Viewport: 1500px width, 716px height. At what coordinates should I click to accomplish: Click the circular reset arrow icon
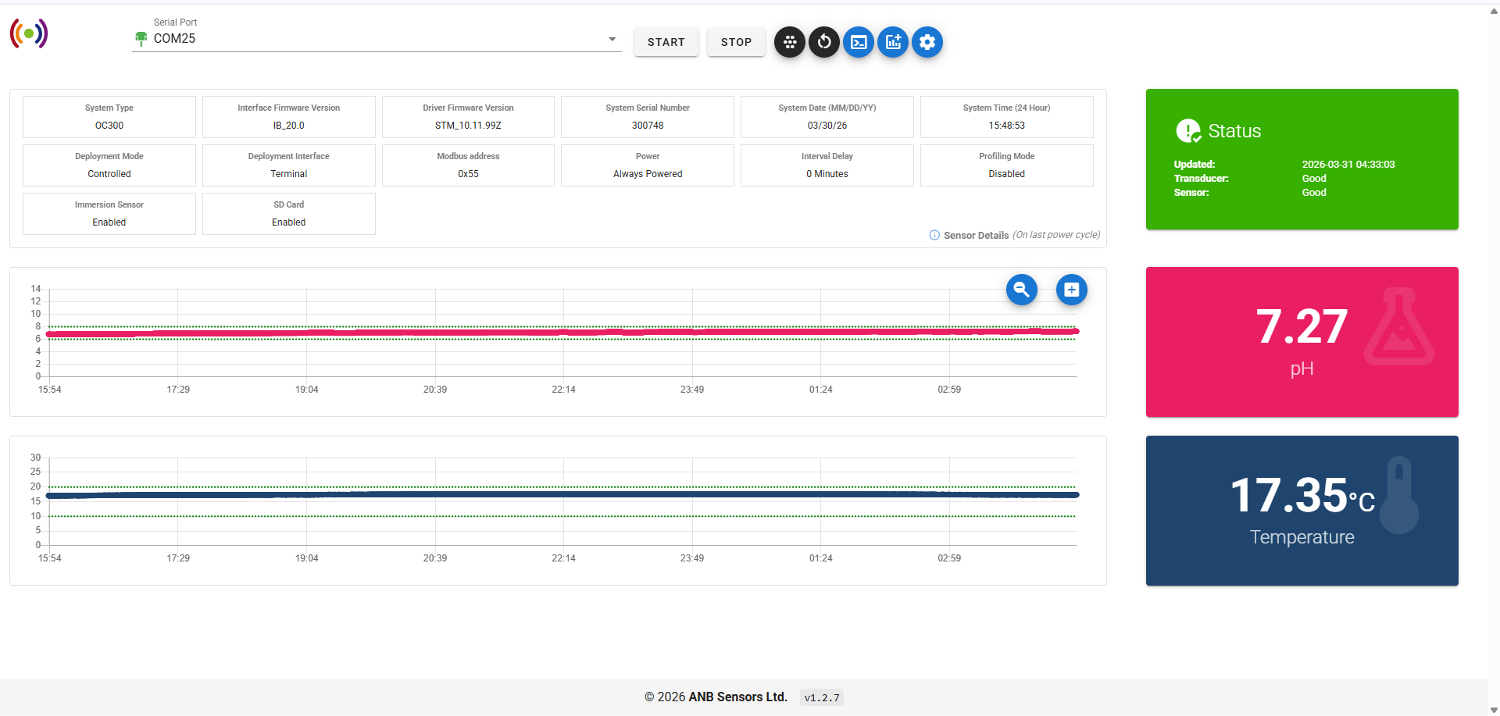[824, 42]
